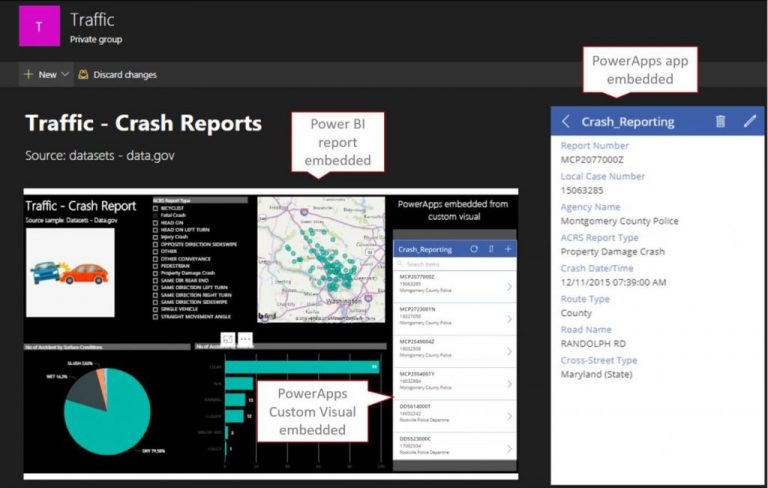This screenshot has height=488, width=768.
Task: Enable the Injury Crash filter
Action: click(156, 237)
